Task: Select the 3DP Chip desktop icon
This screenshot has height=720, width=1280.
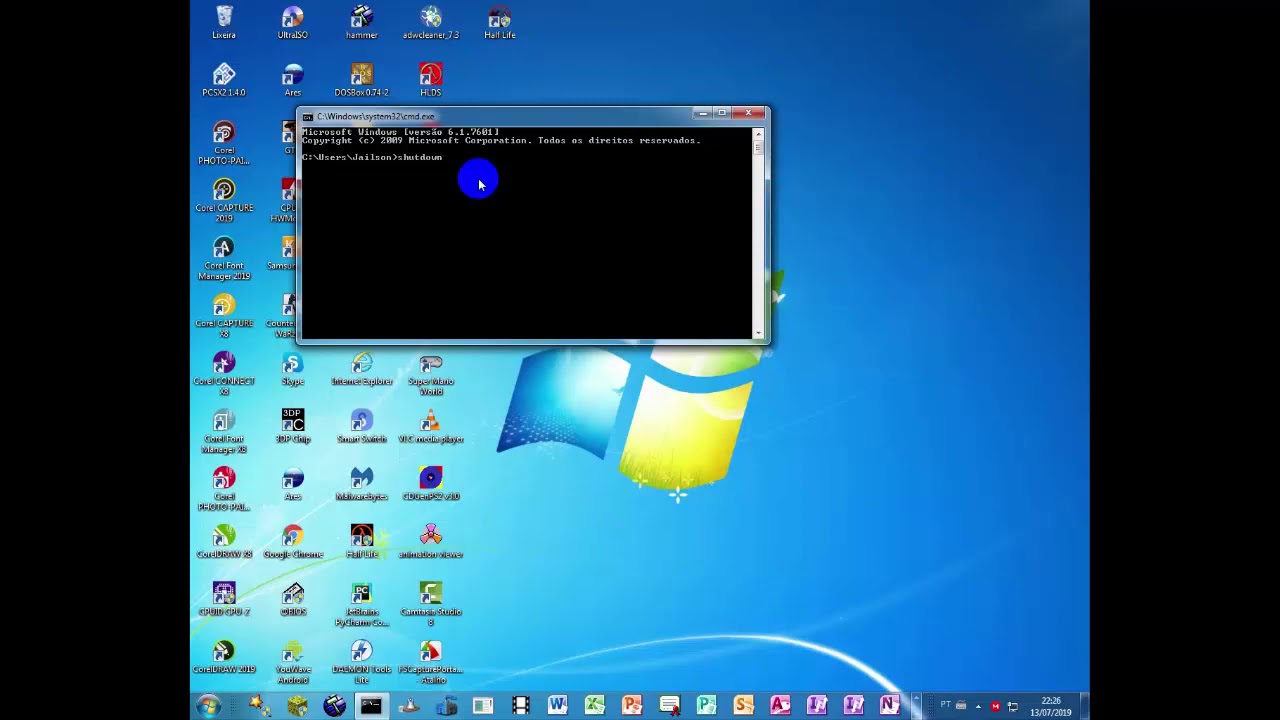Action: (292, 426)
